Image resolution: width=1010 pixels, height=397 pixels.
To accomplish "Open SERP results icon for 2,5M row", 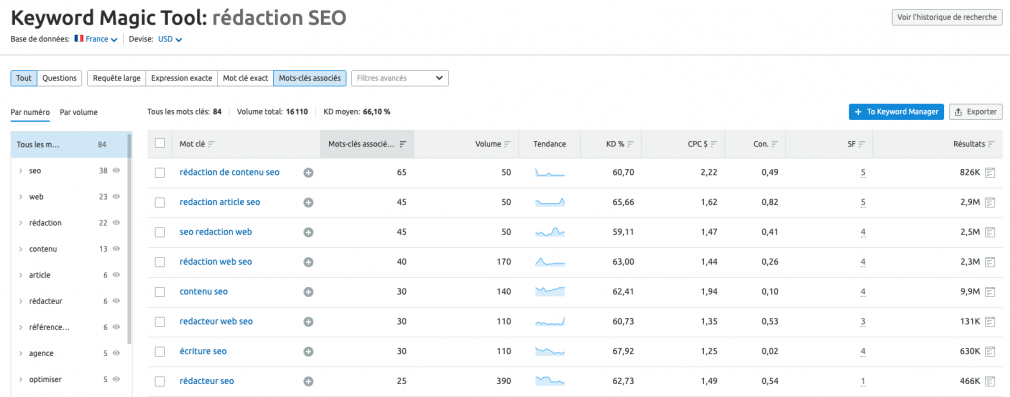I will [x=991, y=232].
